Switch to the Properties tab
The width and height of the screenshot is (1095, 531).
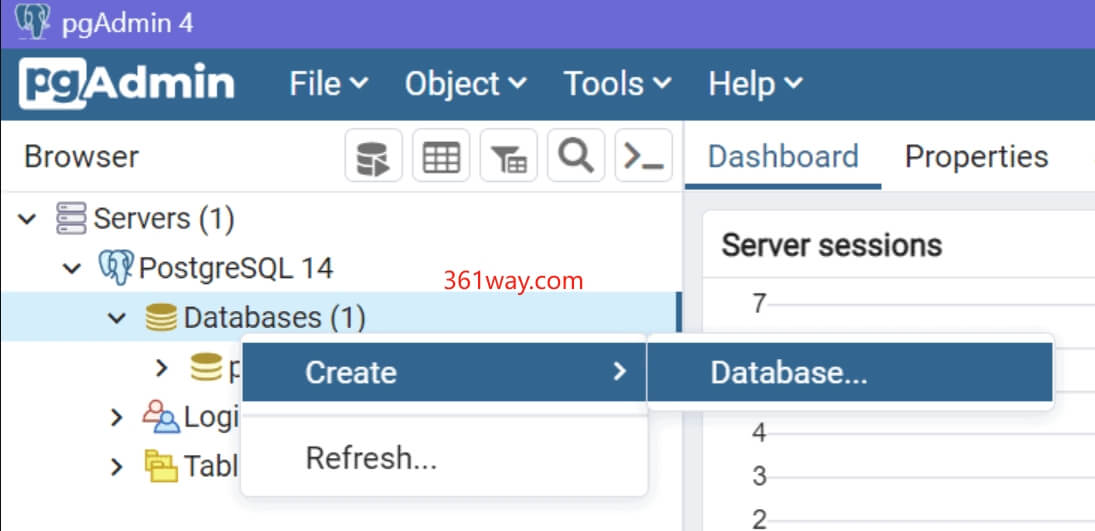[976, 157]
